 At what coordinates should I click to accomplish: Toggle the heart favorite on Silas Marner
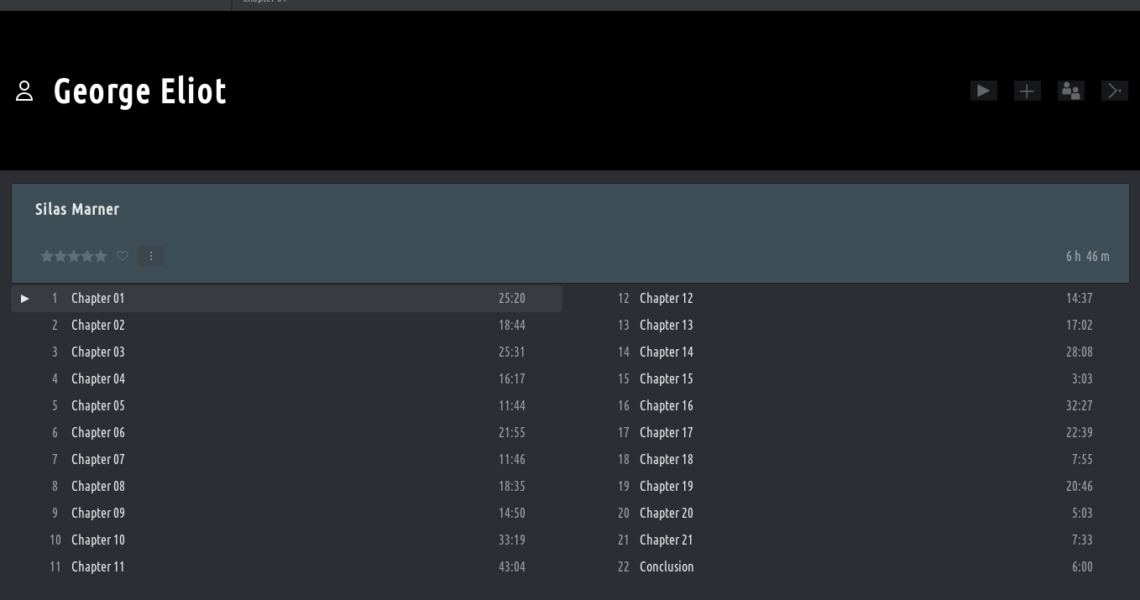pos(123,256)
